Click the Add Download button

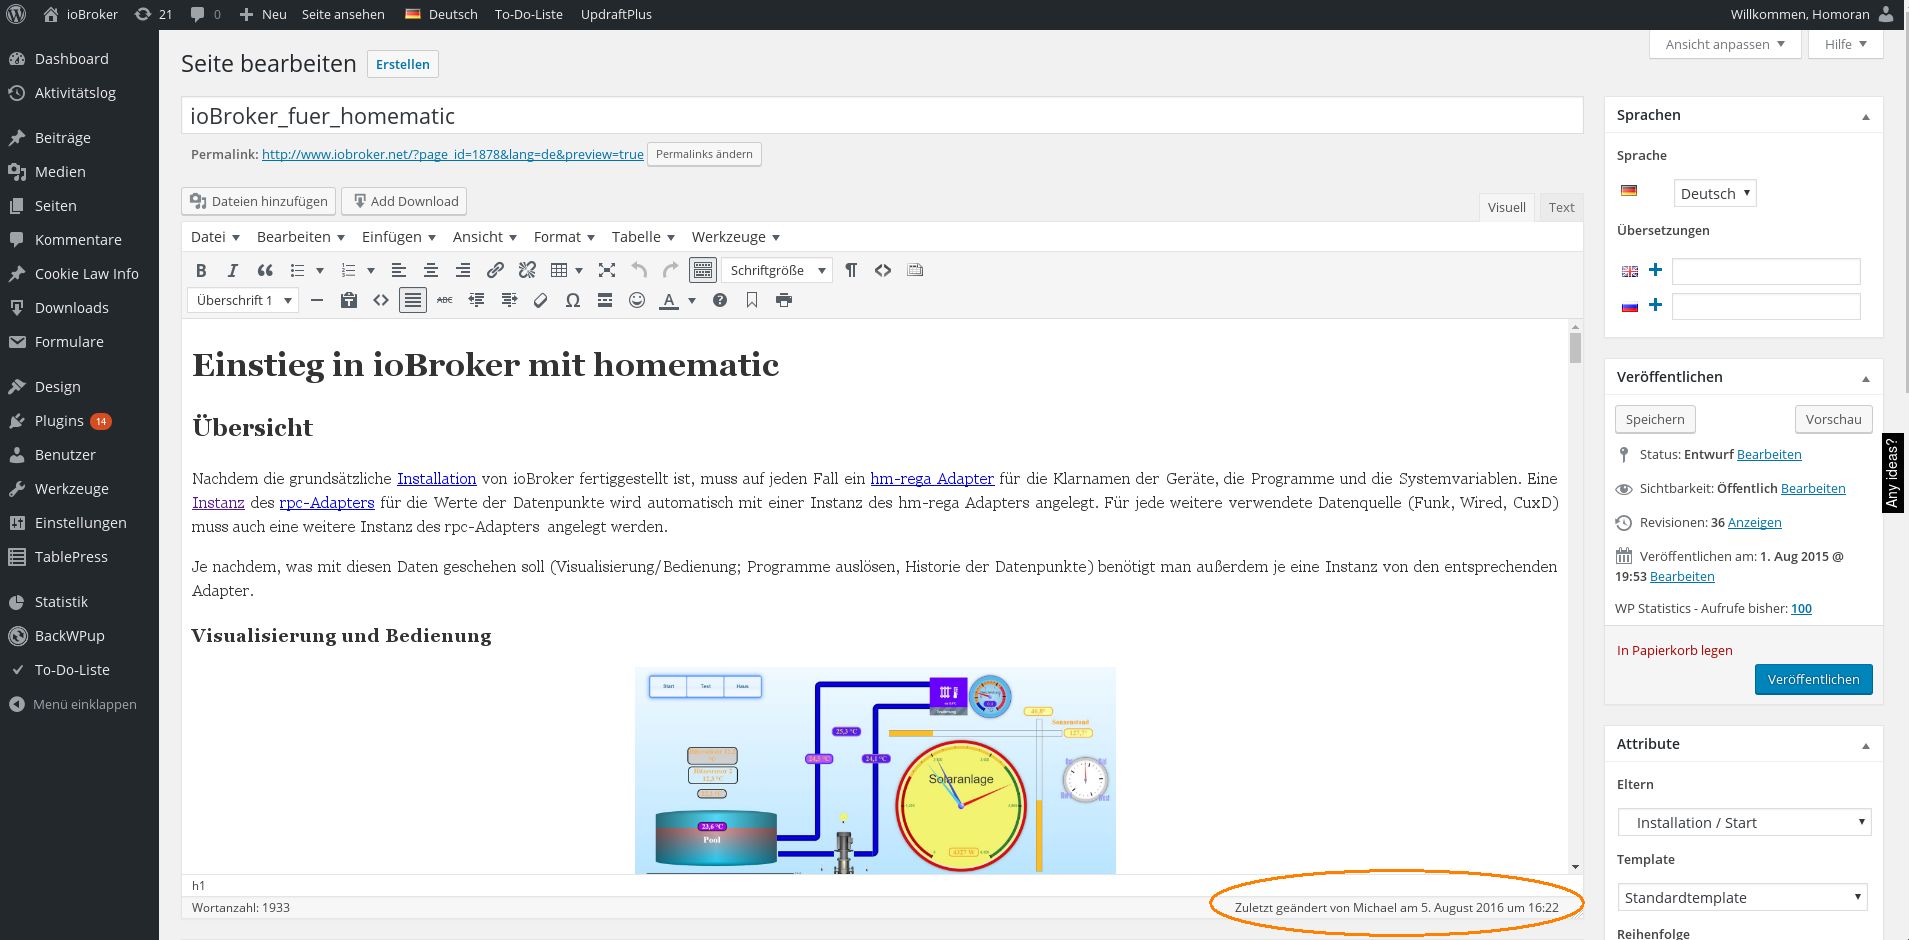pyautogui.click(x=404, y=201)
